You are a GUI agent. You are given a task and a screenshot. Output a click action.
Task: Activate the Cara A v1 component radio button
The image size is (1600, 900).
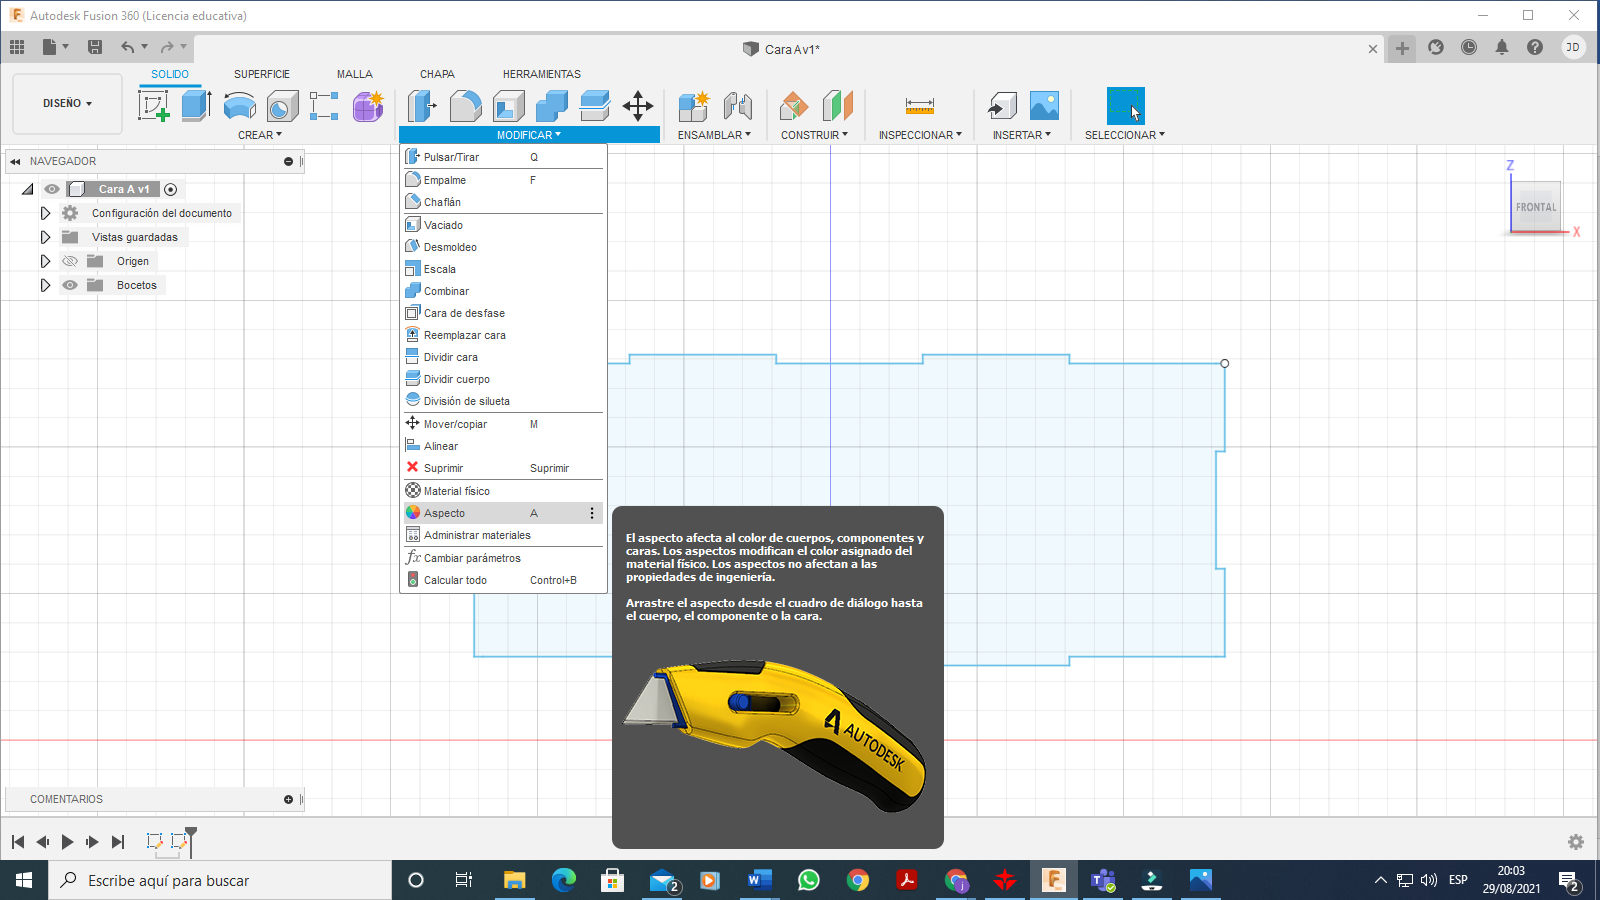(171, 189)
